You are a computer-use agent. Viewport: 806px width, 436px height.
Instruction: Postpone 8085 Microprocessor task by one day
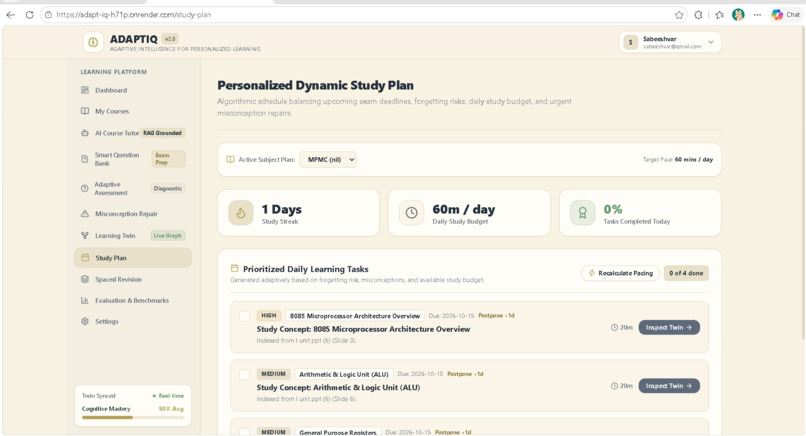click(x=496, y=316)
